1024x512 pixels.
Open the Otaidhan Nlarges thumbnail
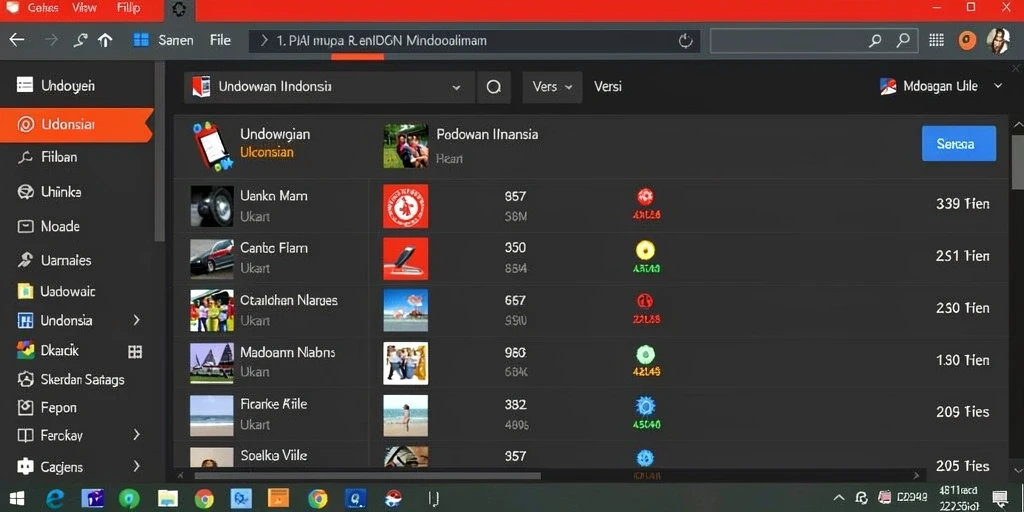point(212,310)
